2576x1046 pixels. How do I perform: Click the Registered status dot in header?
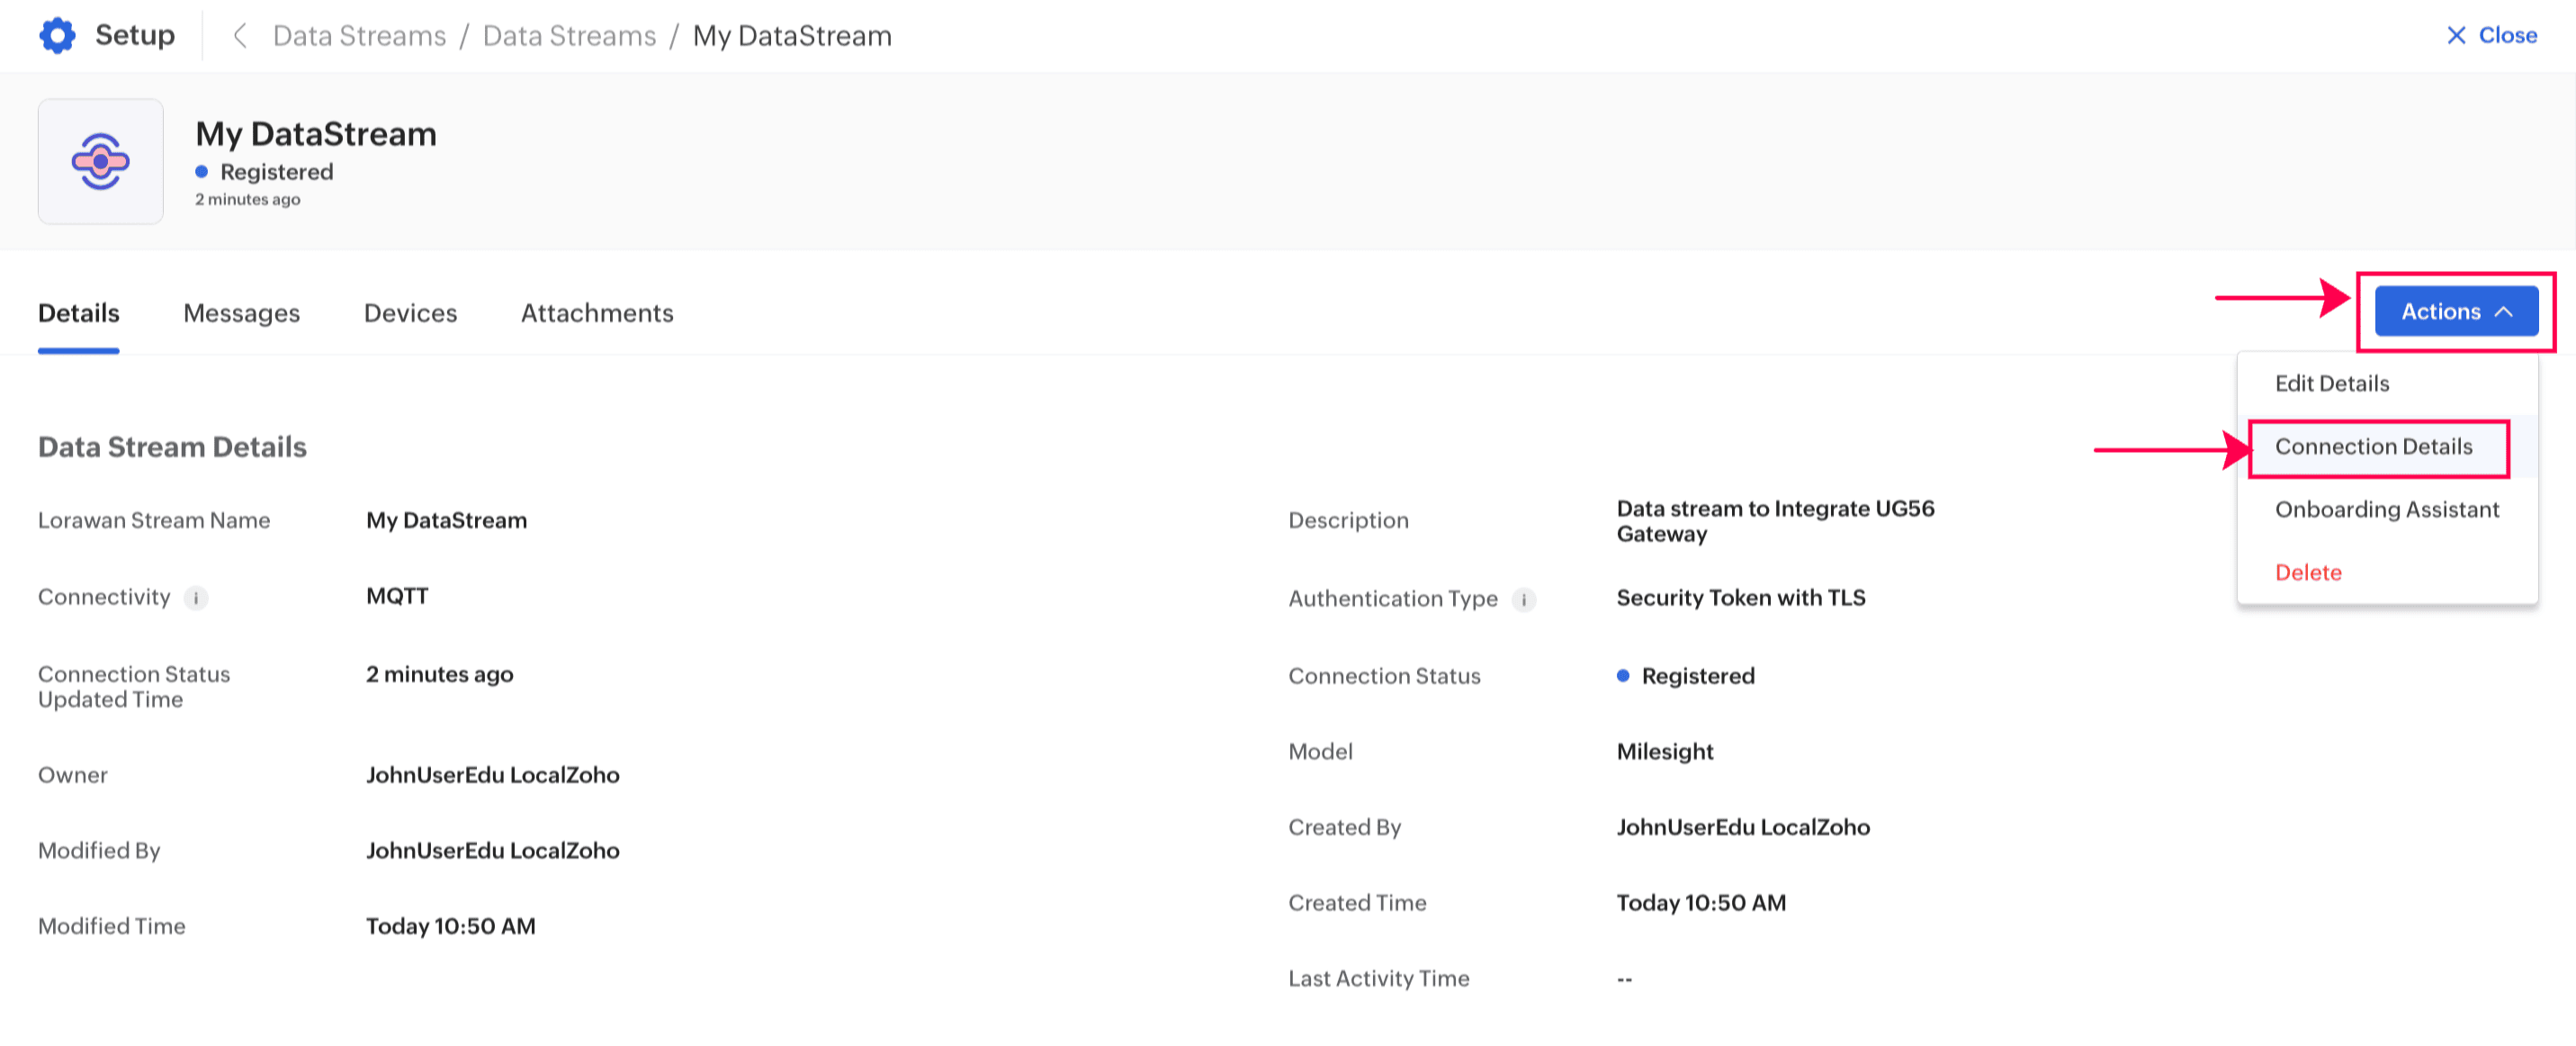[201, 172]
